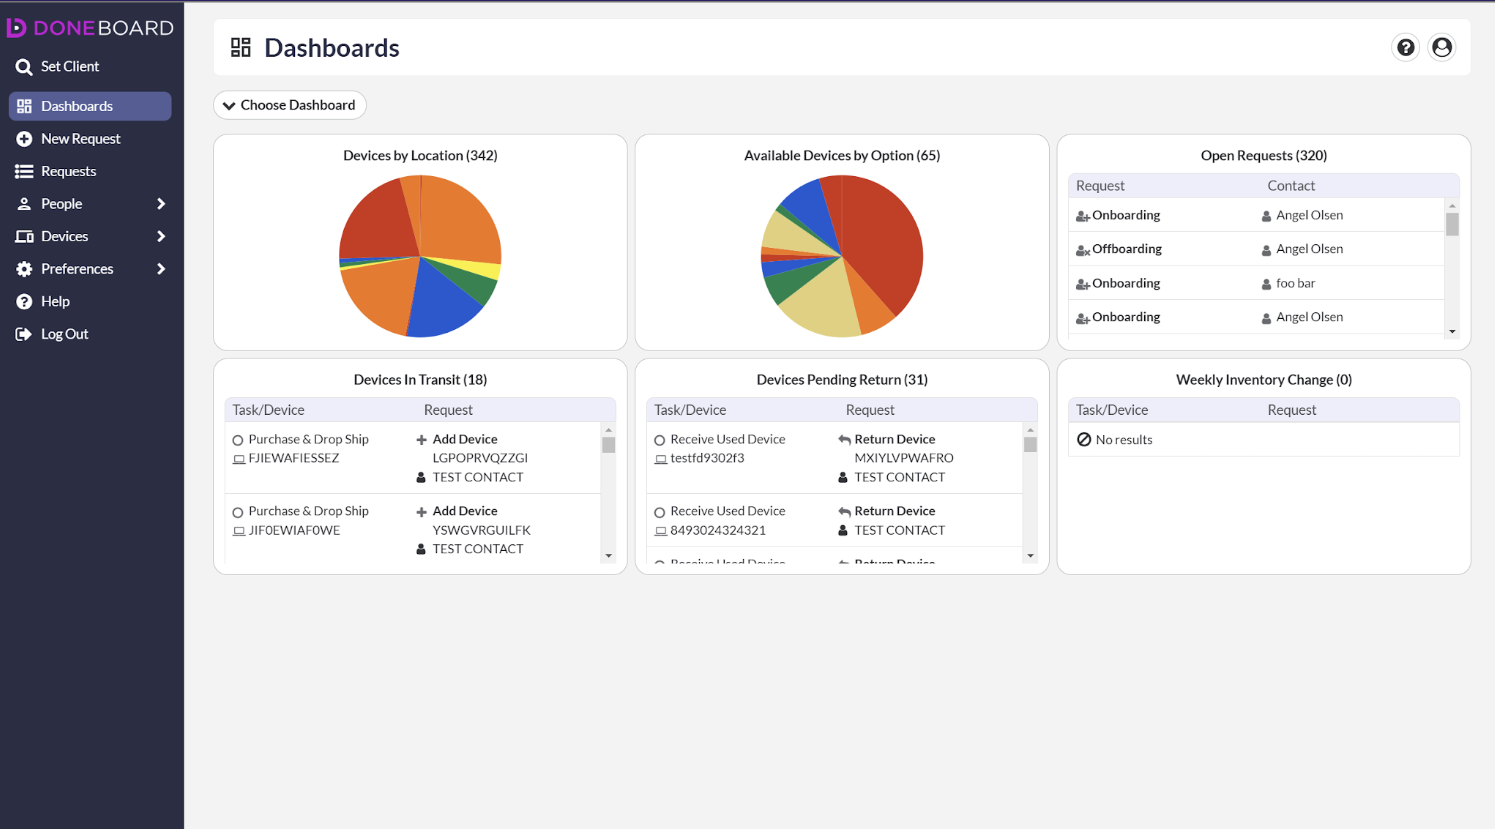Screen dimensions: 1495x829
Task: Click the down arrow of Open Requests scrollbar
Action: (x=1452, y=332)
